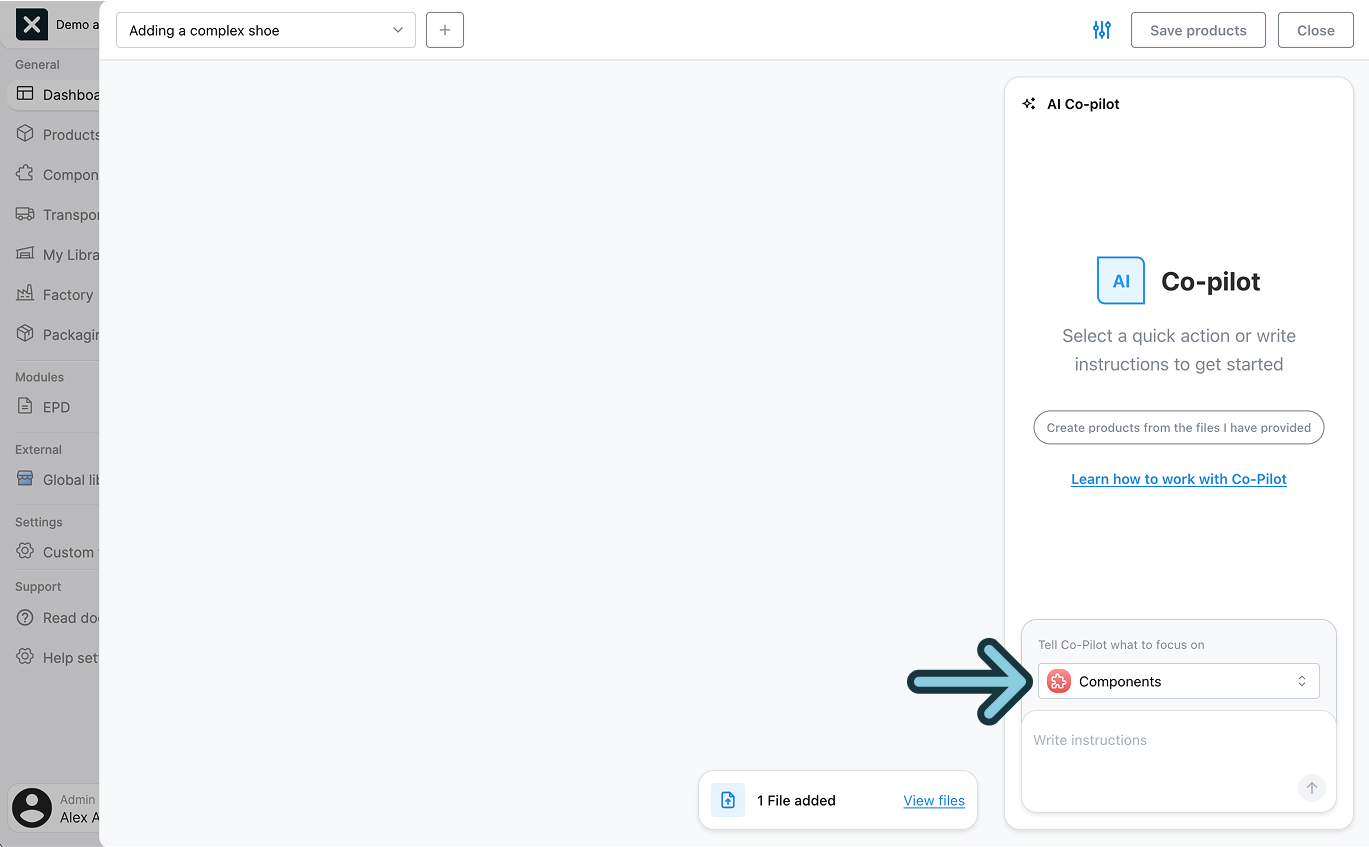Open the Components section in sidebar
The width and height of the screenshot is (1369, 847).
click(23, 174)
